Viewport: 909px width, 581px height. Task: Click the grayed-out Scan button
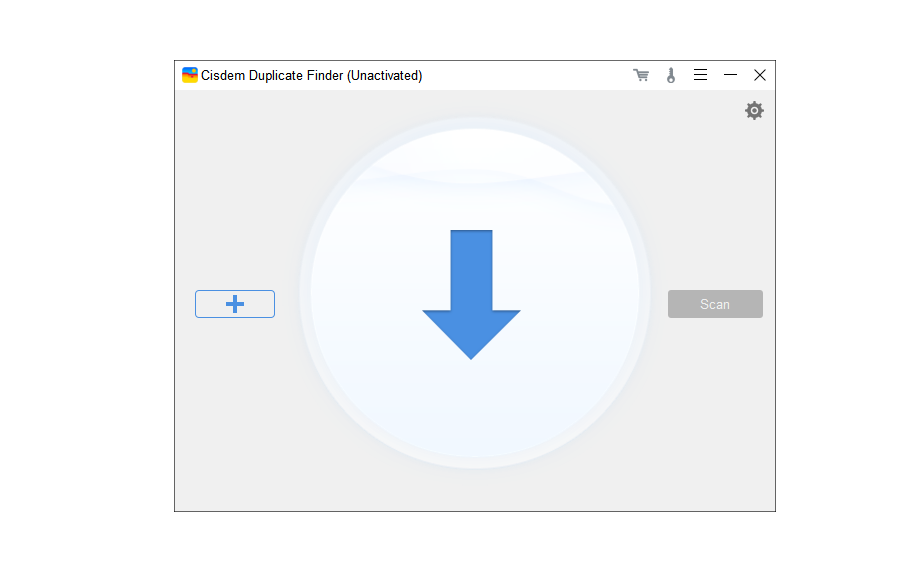(715, 304)
